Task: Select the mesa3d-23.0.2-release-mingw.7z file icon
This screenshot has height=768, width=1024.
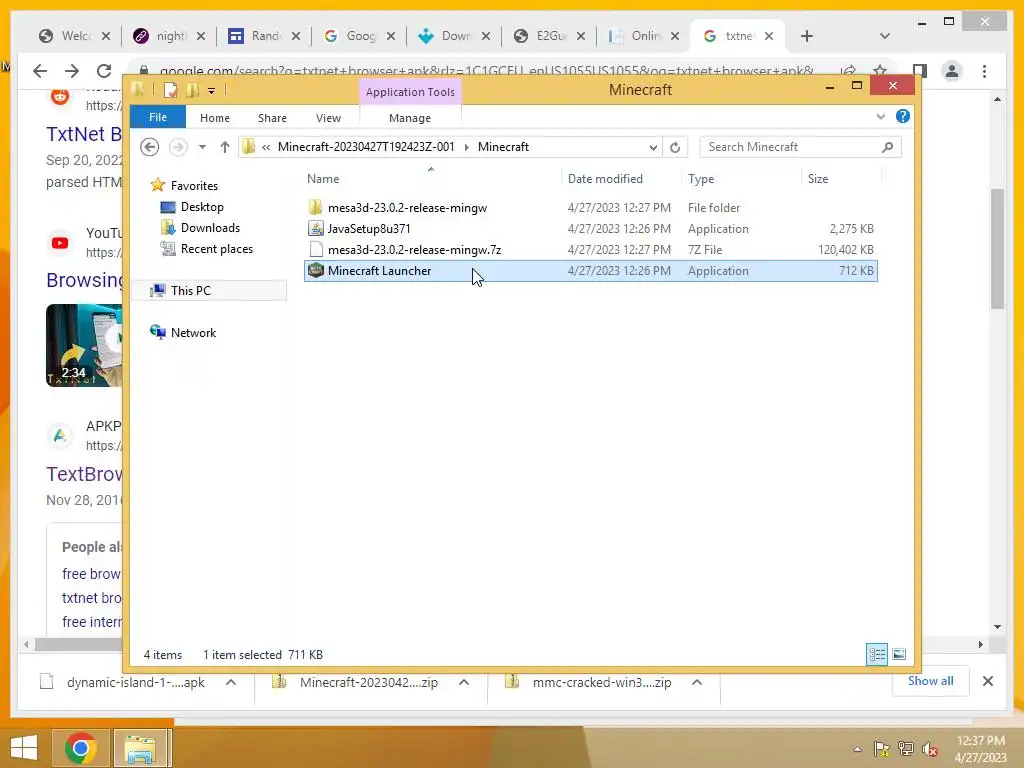Action: point(315,249)
